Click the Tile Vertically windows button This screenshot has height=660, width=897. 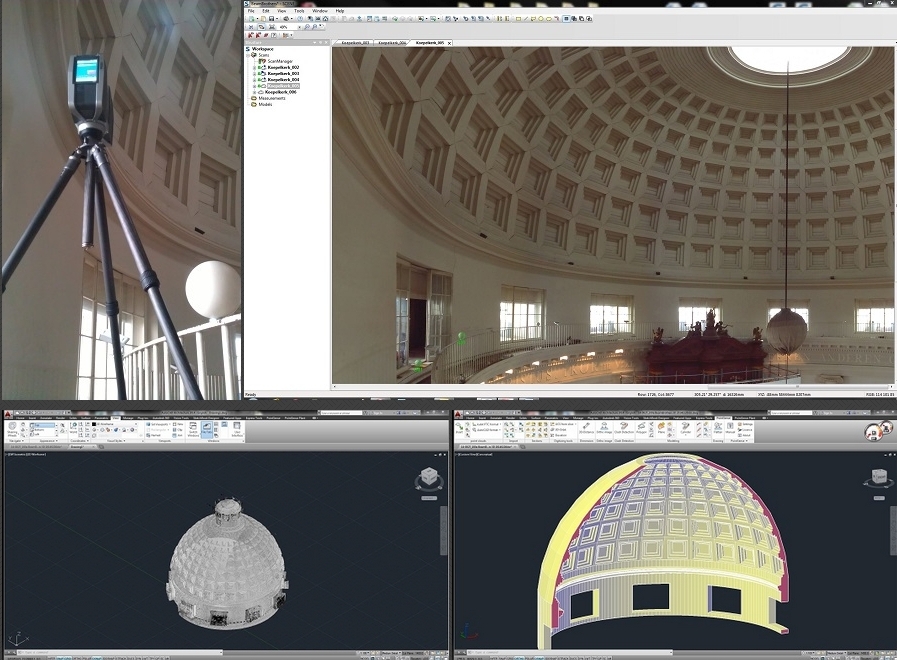[218, 430]
